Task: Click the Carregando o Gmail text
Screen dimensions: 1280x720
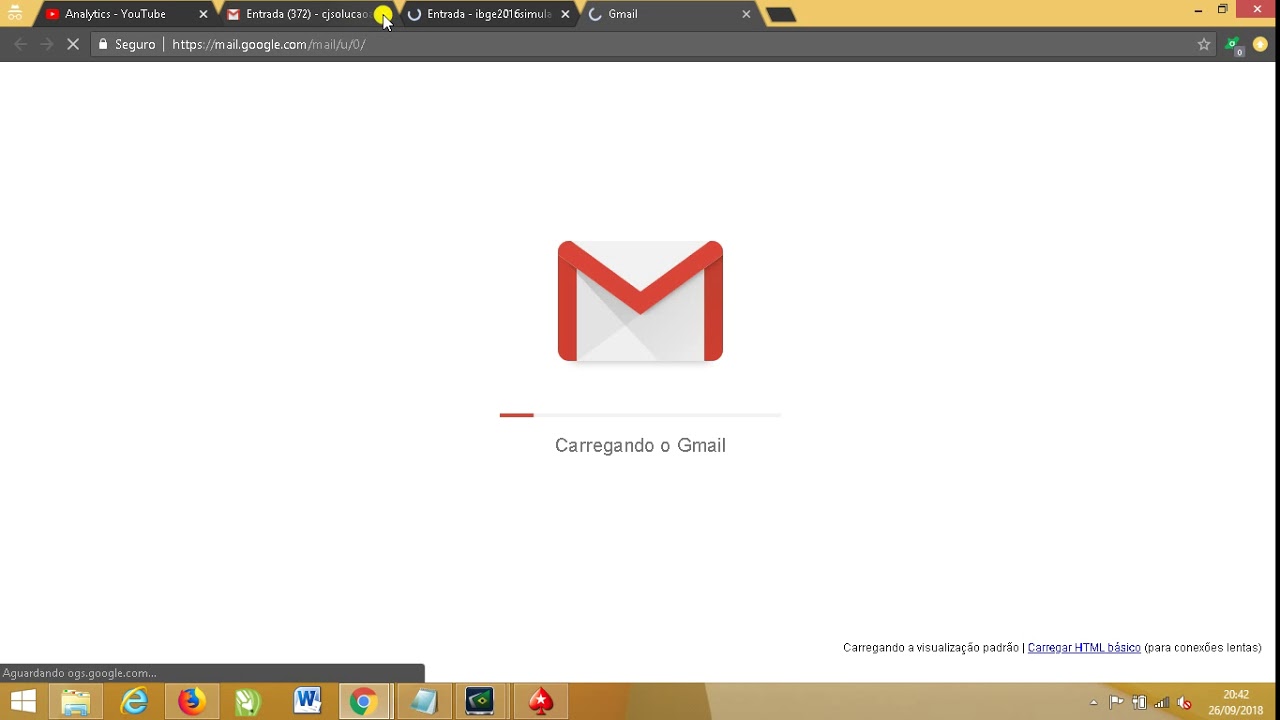Action: 640,445
